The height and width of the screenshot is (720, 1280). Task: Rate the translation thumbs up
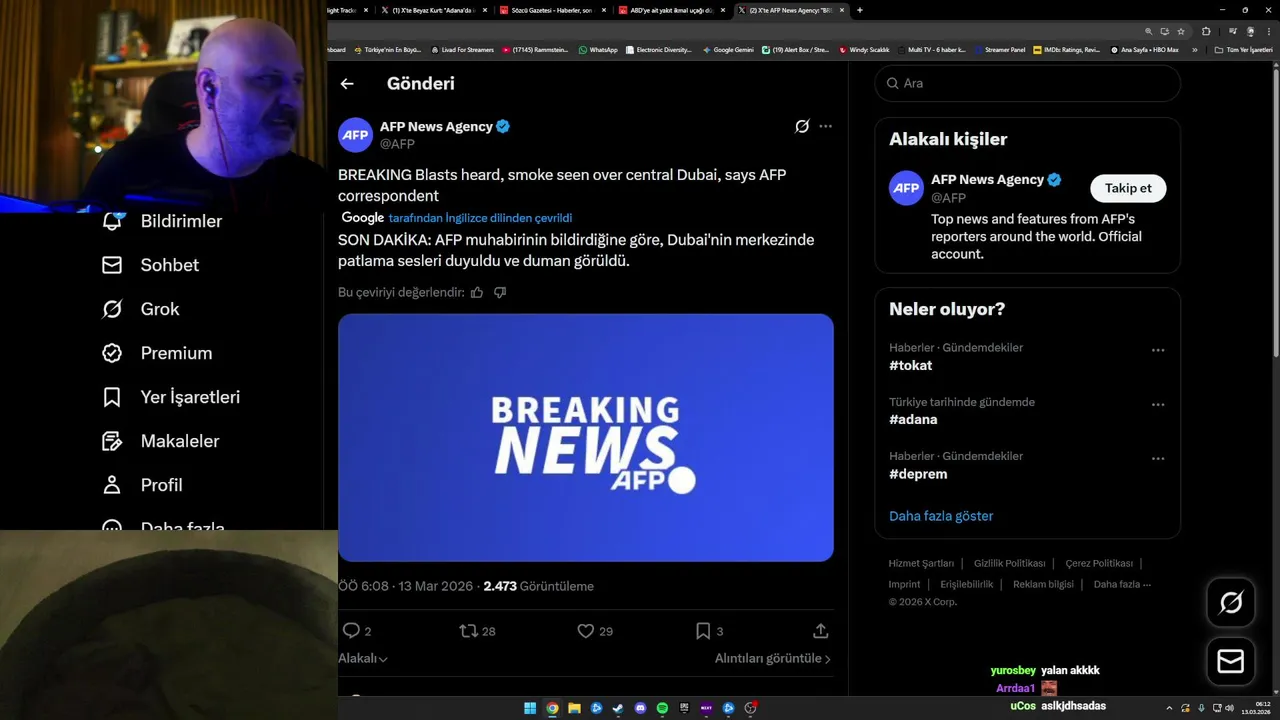click(477, 292)
